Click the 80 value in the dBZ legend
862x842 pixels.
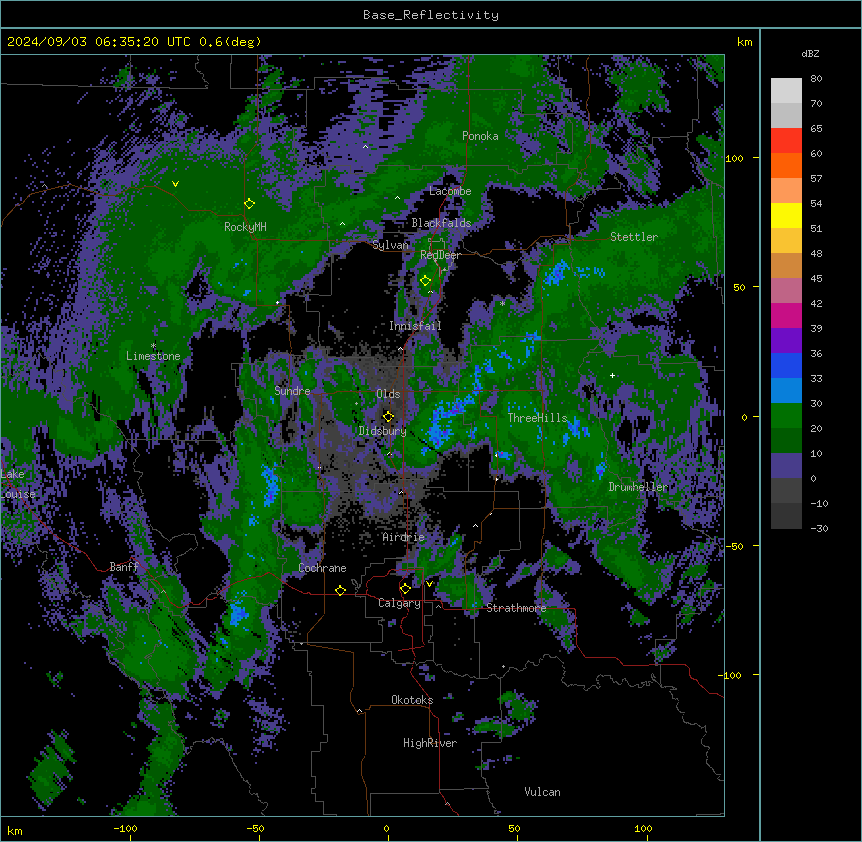(816, 79)
